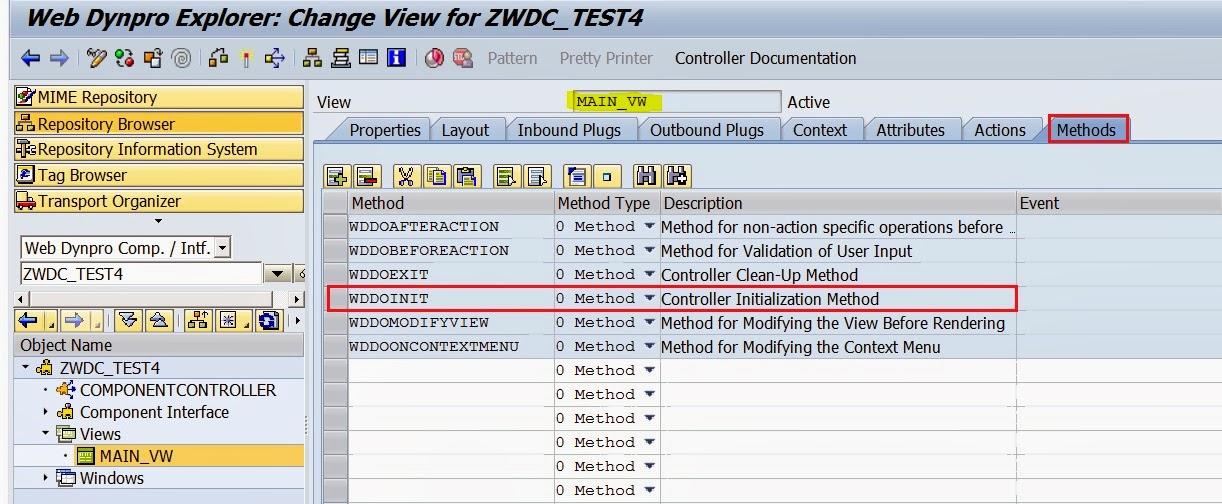
Task: Expand the Windows tree folder
Action: pos(45,478)
